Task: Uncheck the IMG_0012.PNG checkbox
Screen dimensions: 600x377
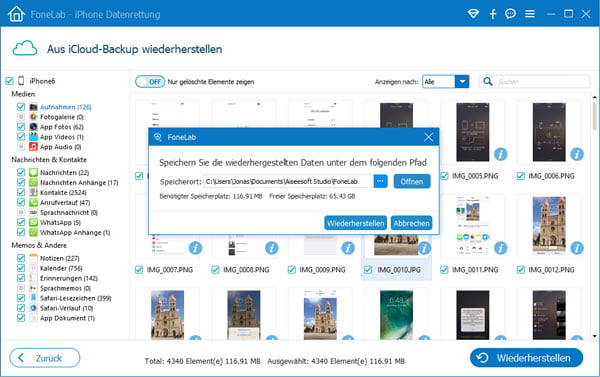Action: (x=520, y=270)
